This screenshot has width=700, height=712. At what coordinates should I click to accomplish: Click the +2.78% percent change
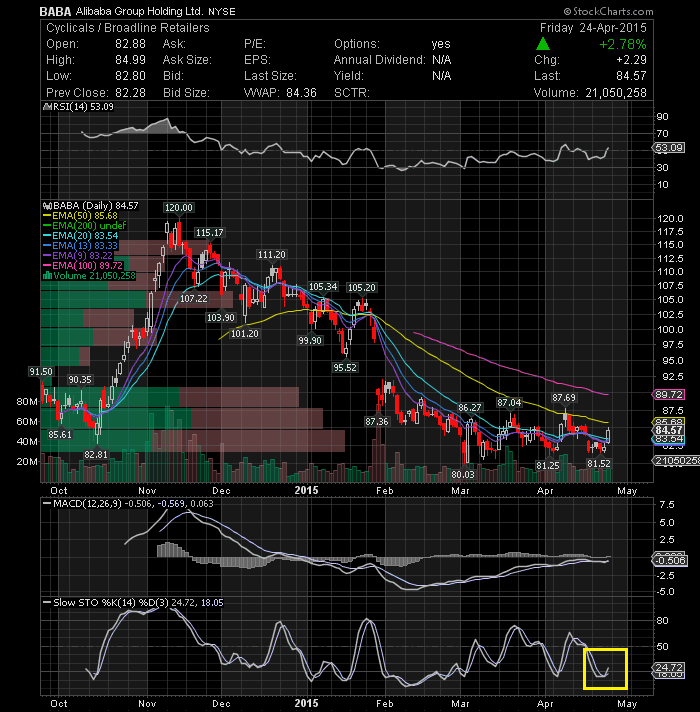coord(622,44)
